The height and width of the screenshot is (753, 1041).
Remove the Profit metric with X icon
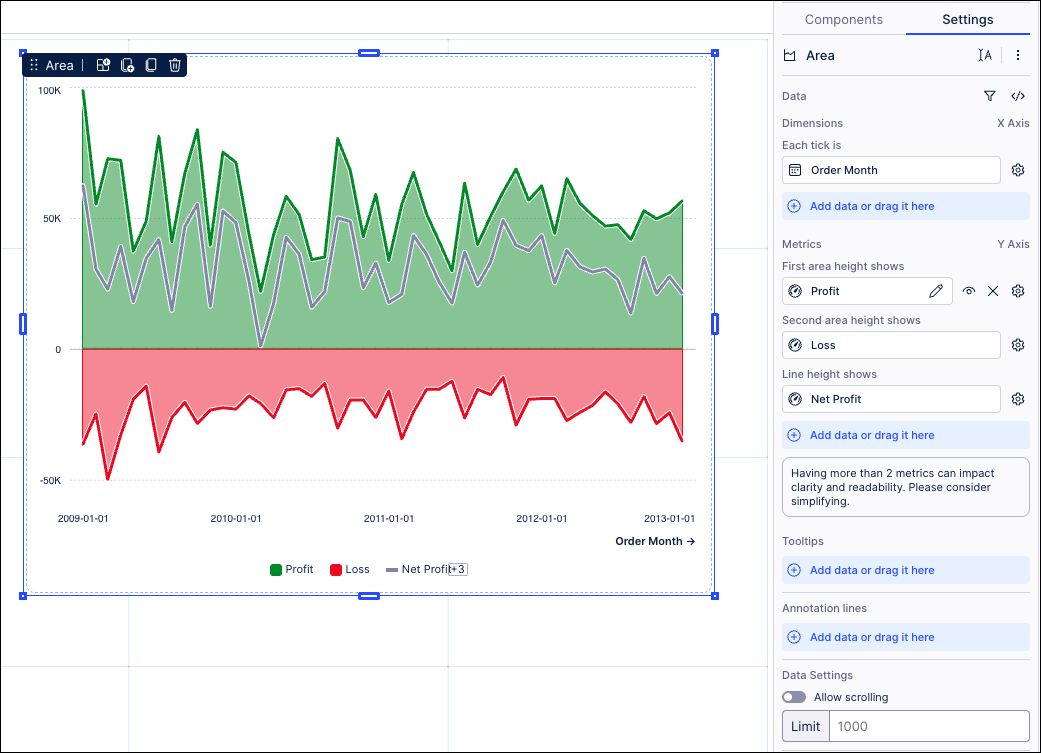click(x=993, y=291)
